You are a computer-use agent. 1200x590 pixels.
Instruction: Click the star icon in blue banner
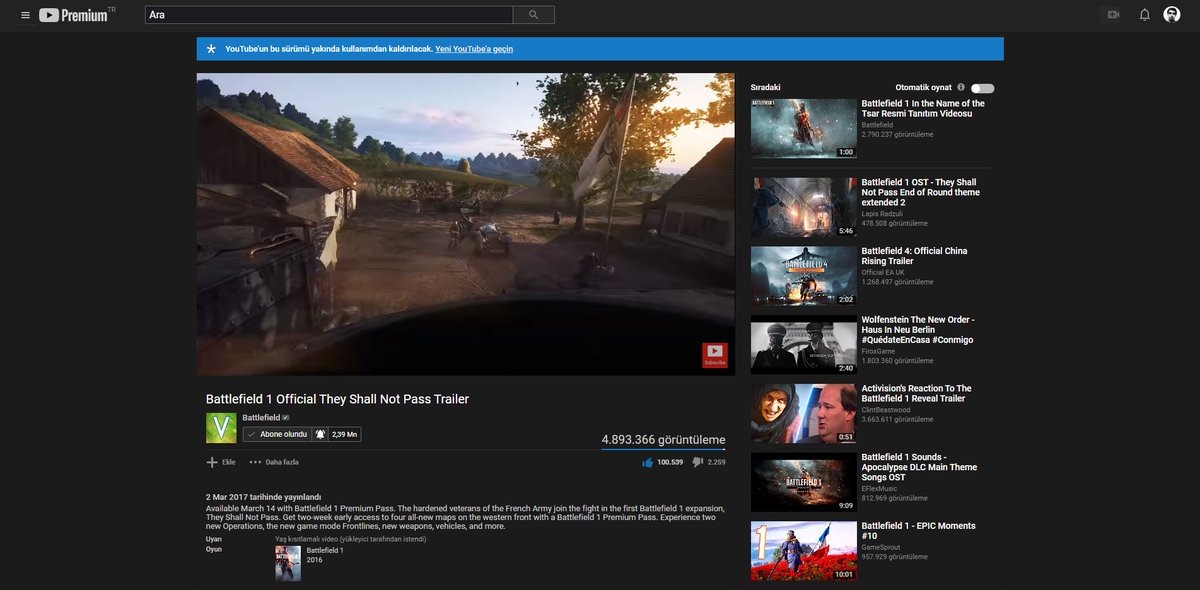[210, 48]
